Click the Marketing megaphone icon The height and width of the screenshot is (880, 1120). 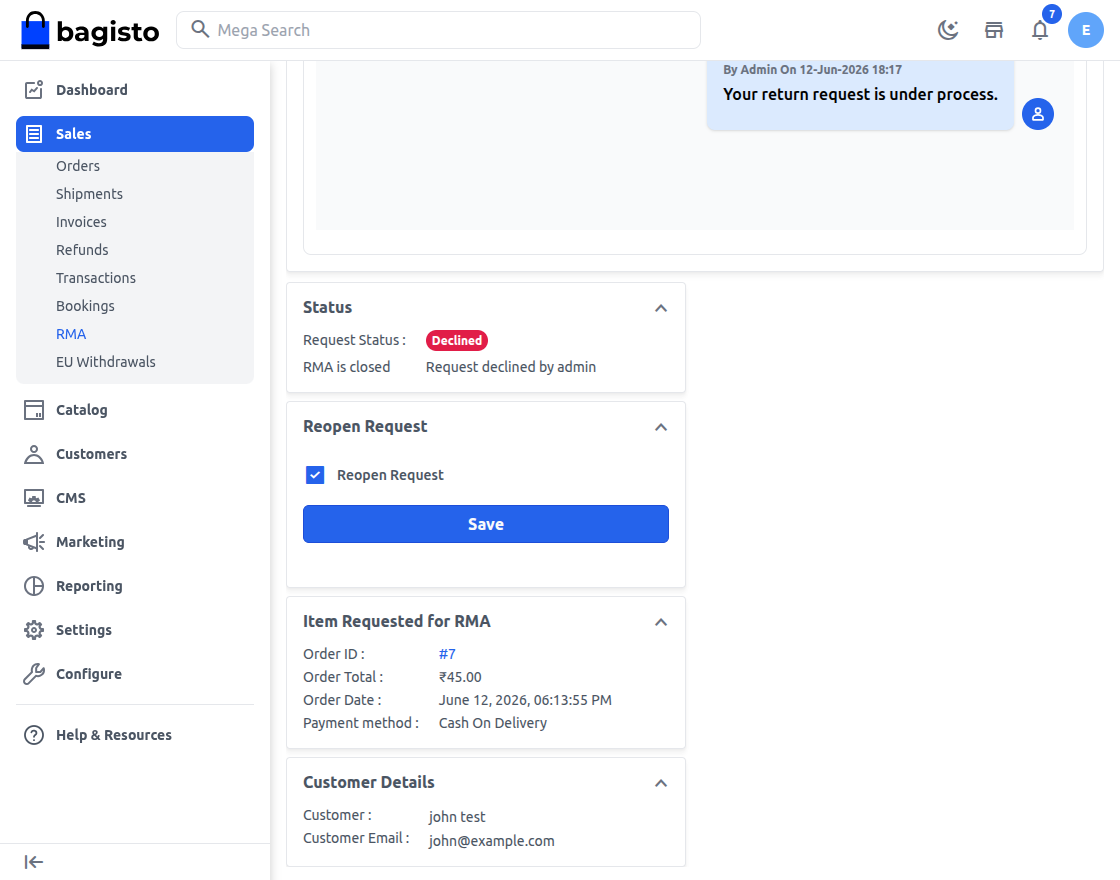point(34,541)
